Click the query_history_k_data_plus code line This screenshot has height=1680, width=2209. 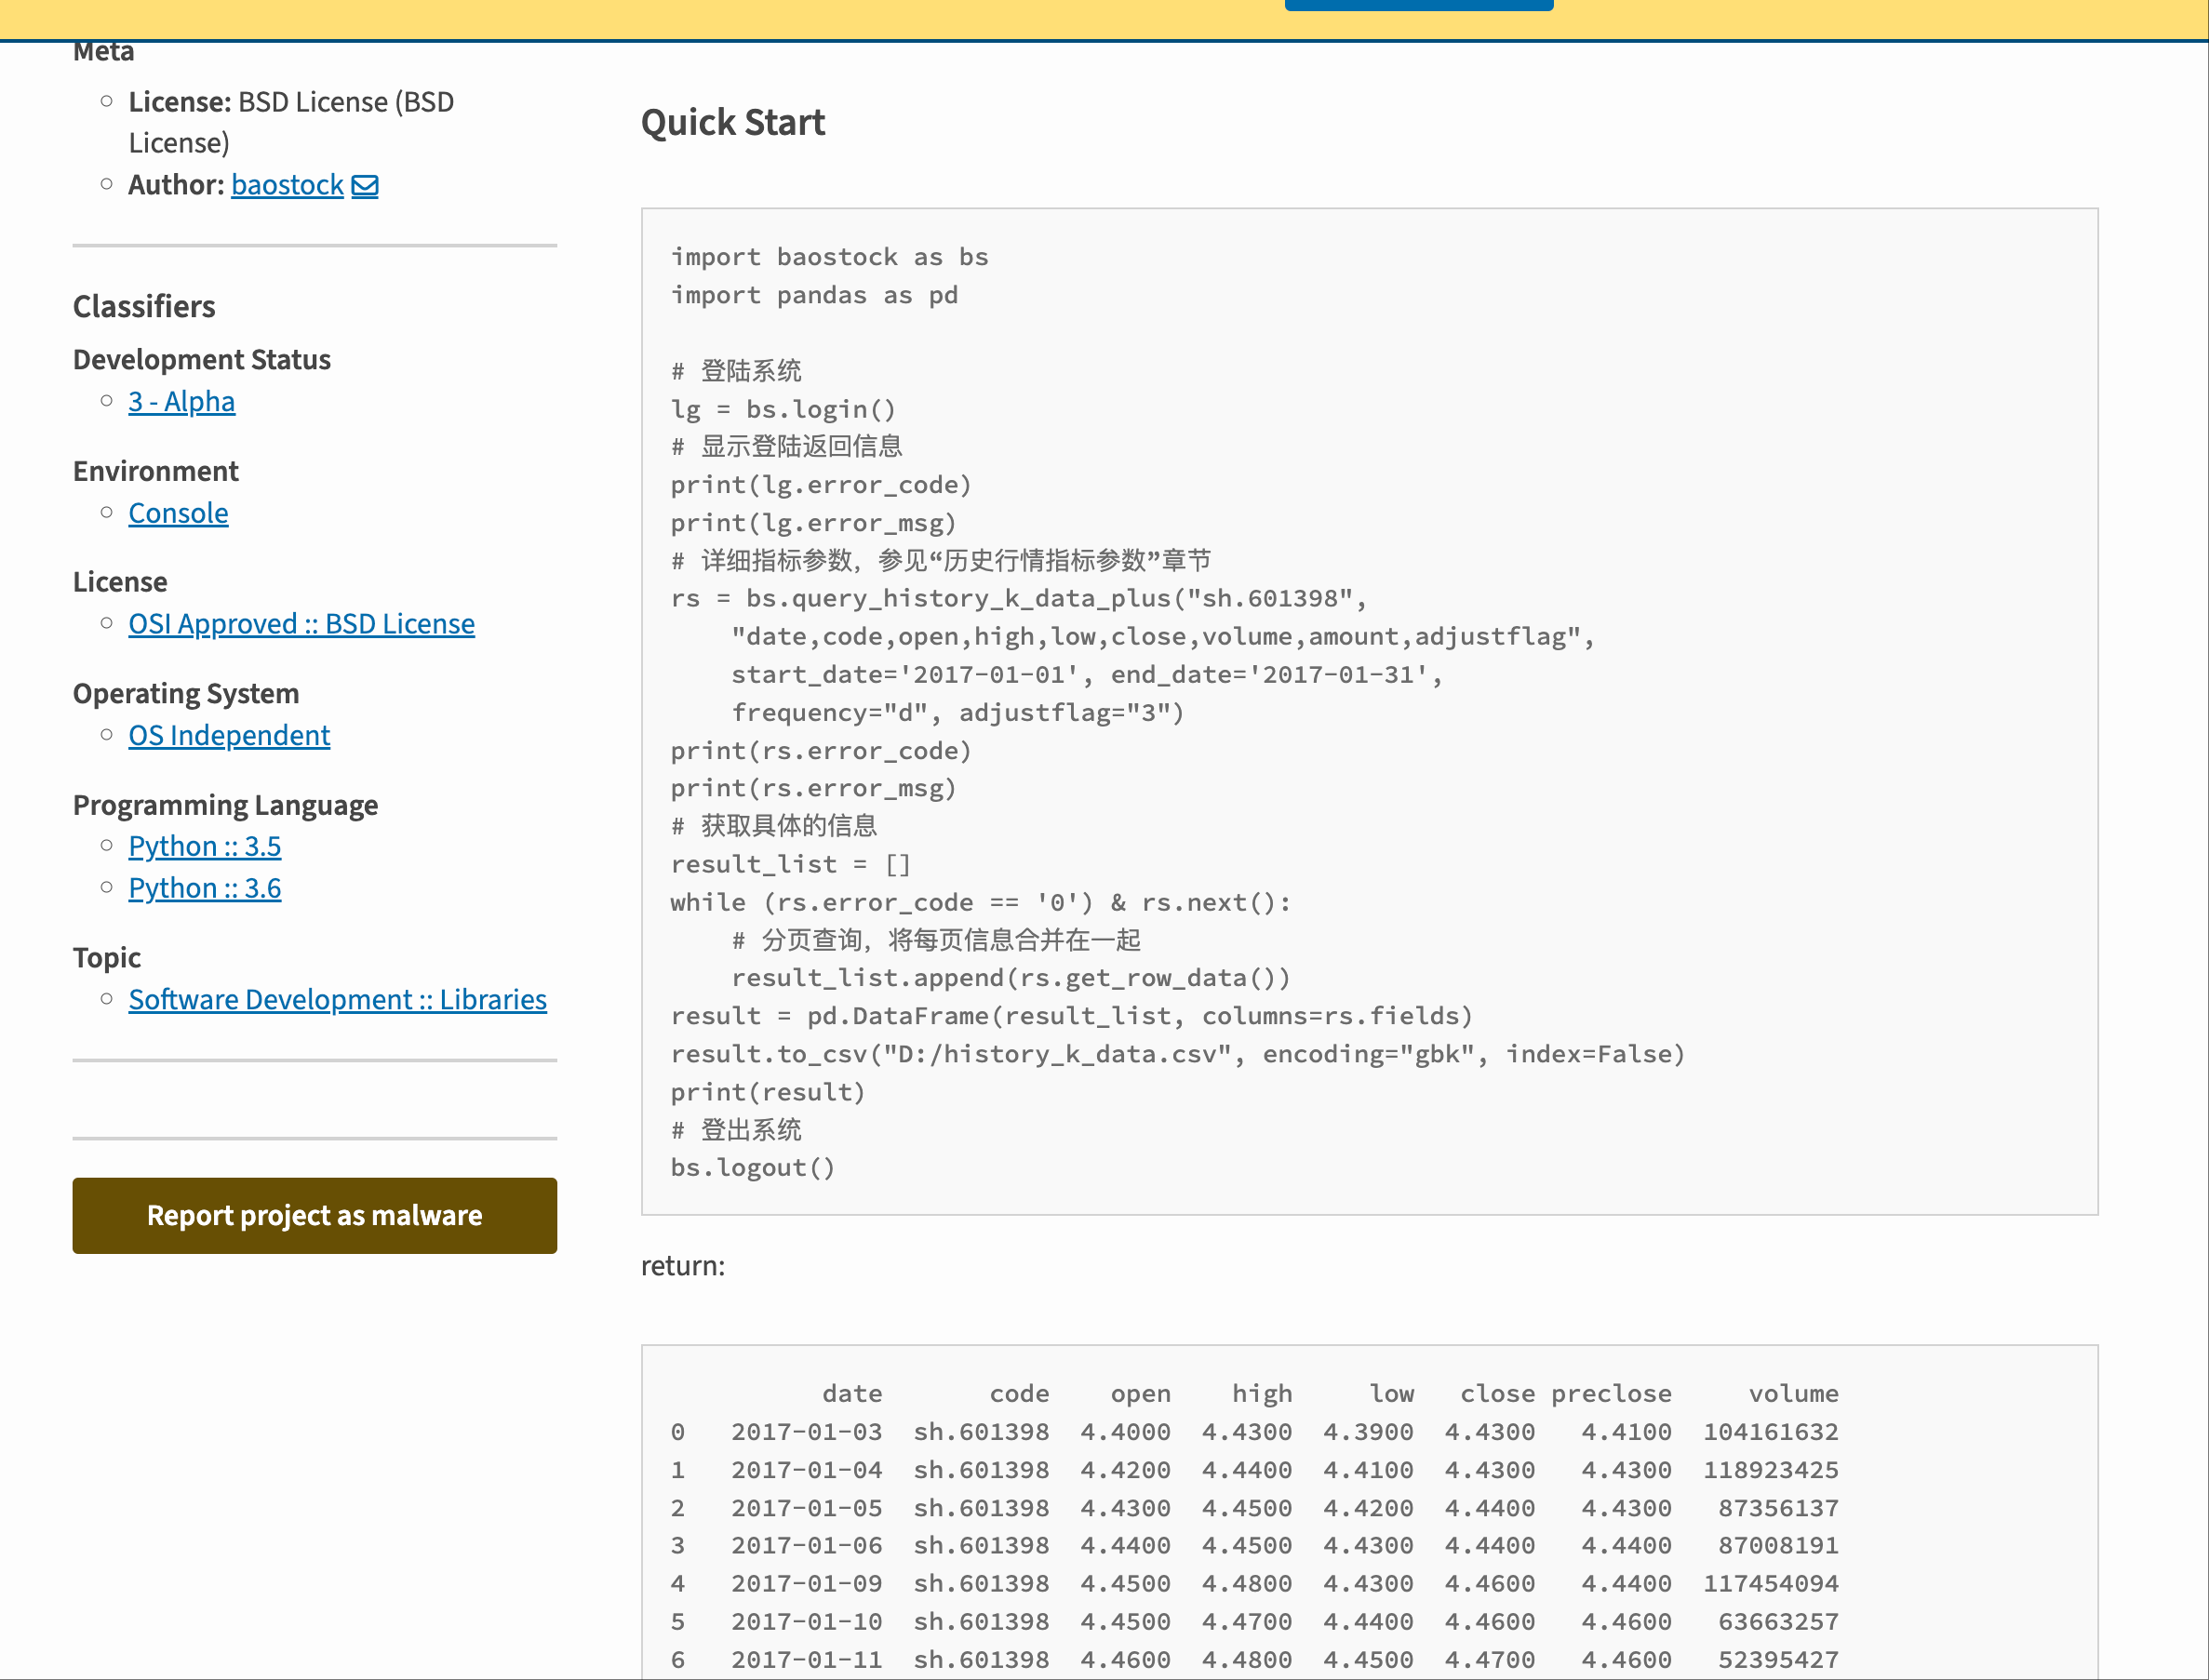click(1019, 599)
